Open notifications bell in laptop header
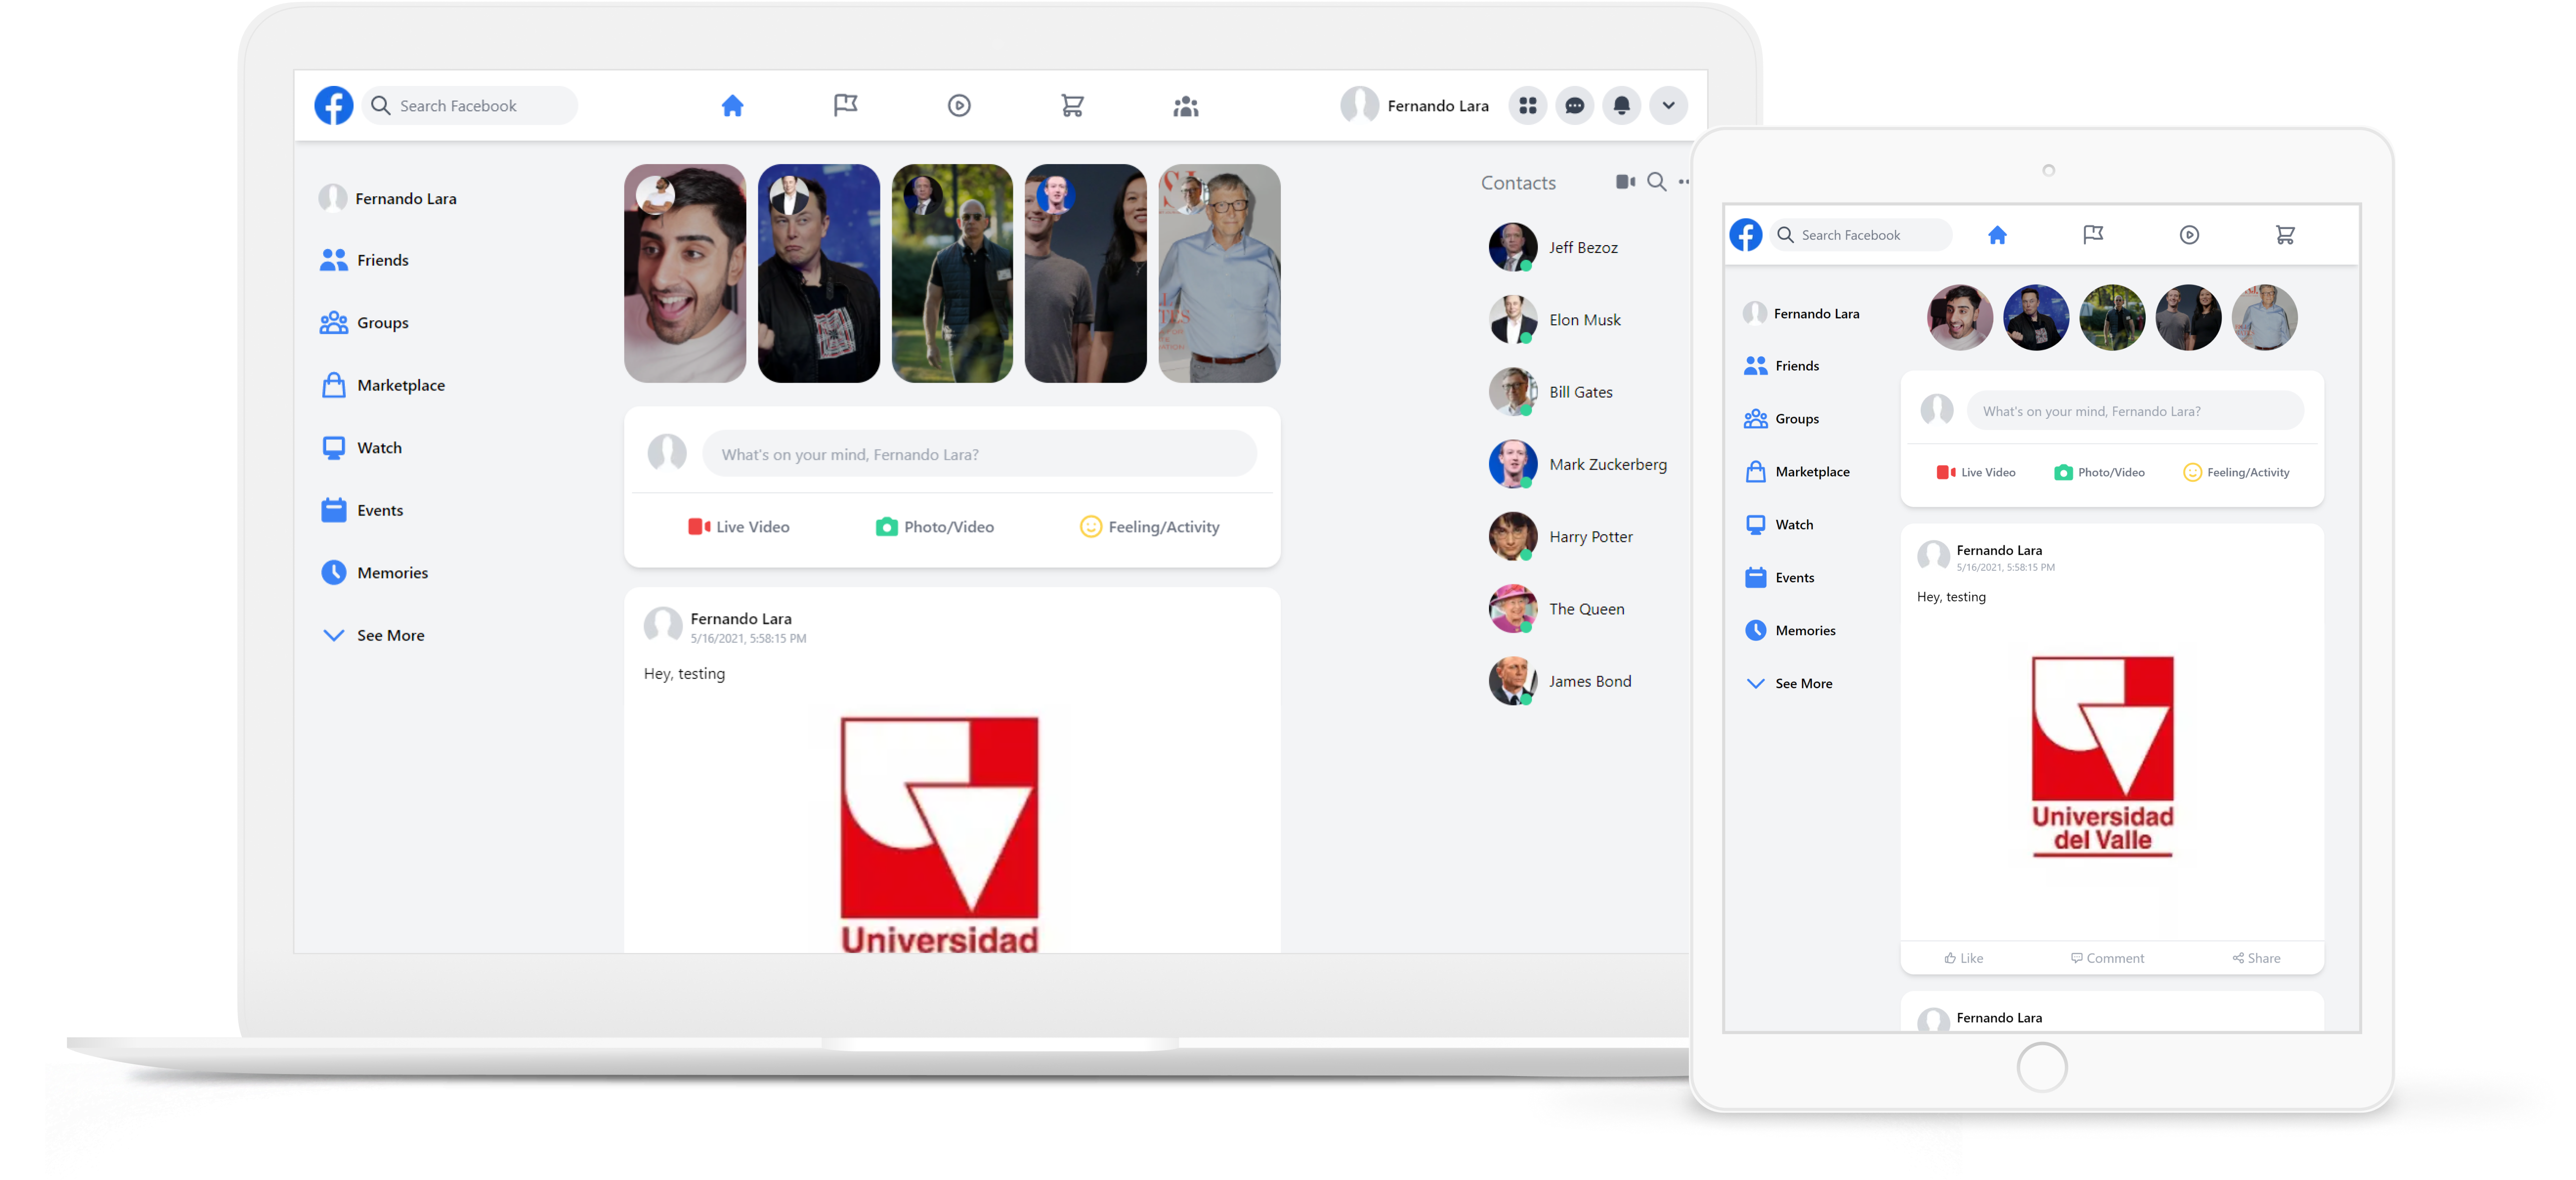The height and width of the screenshot is (1180, 2576). click(x=1621, y=105)
